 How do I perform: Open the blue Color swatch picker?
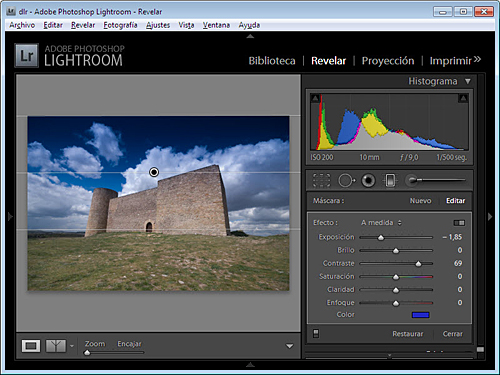click(x=421, y=315)
